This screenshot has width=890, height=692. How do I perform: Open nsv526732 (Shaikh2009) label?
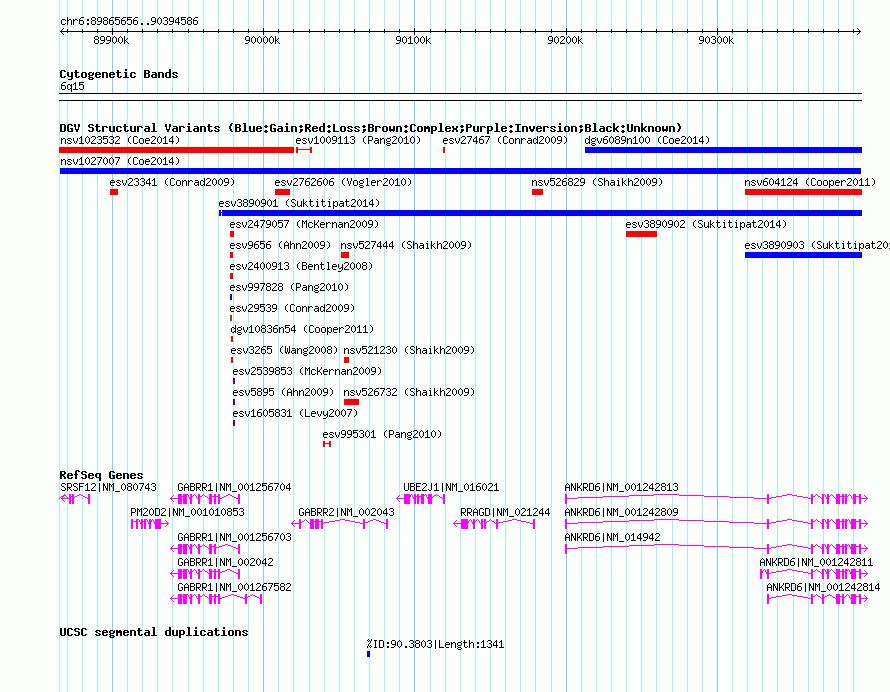(x=409, y=392)
